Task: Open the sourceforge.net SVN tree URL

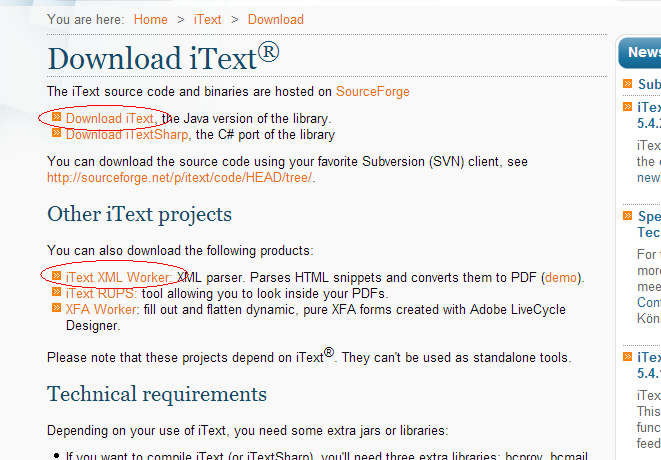Action: [180, 178]
